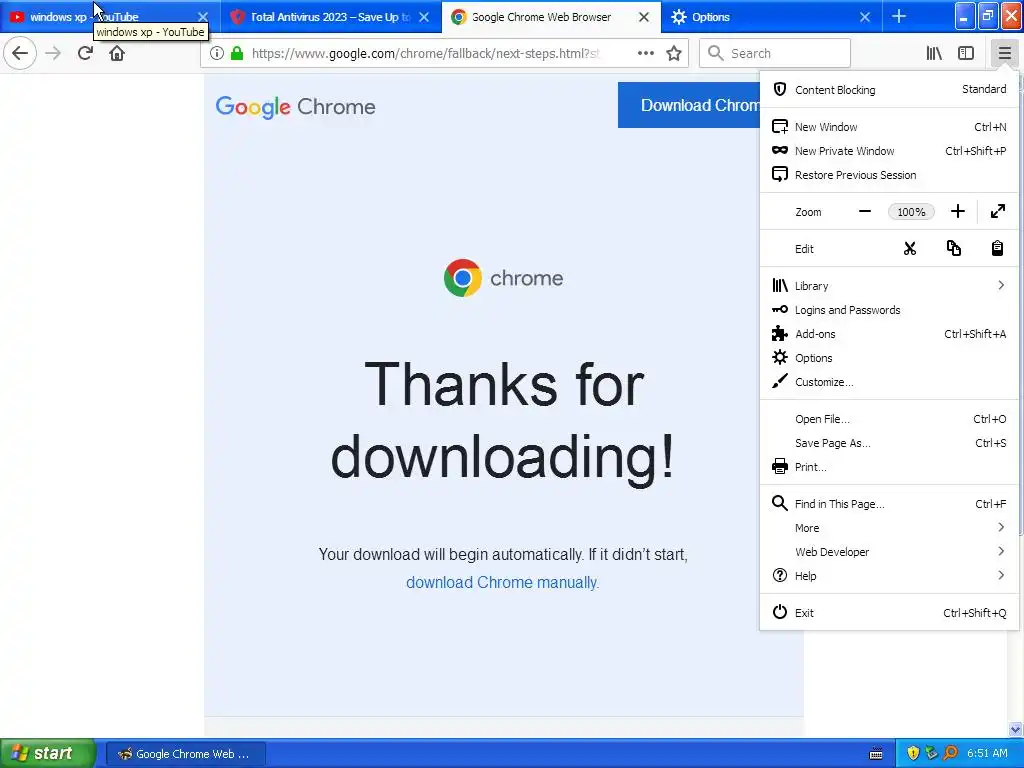Close the Options tab
This screenshot has width=1024, height=768.
tap(865, 17)
